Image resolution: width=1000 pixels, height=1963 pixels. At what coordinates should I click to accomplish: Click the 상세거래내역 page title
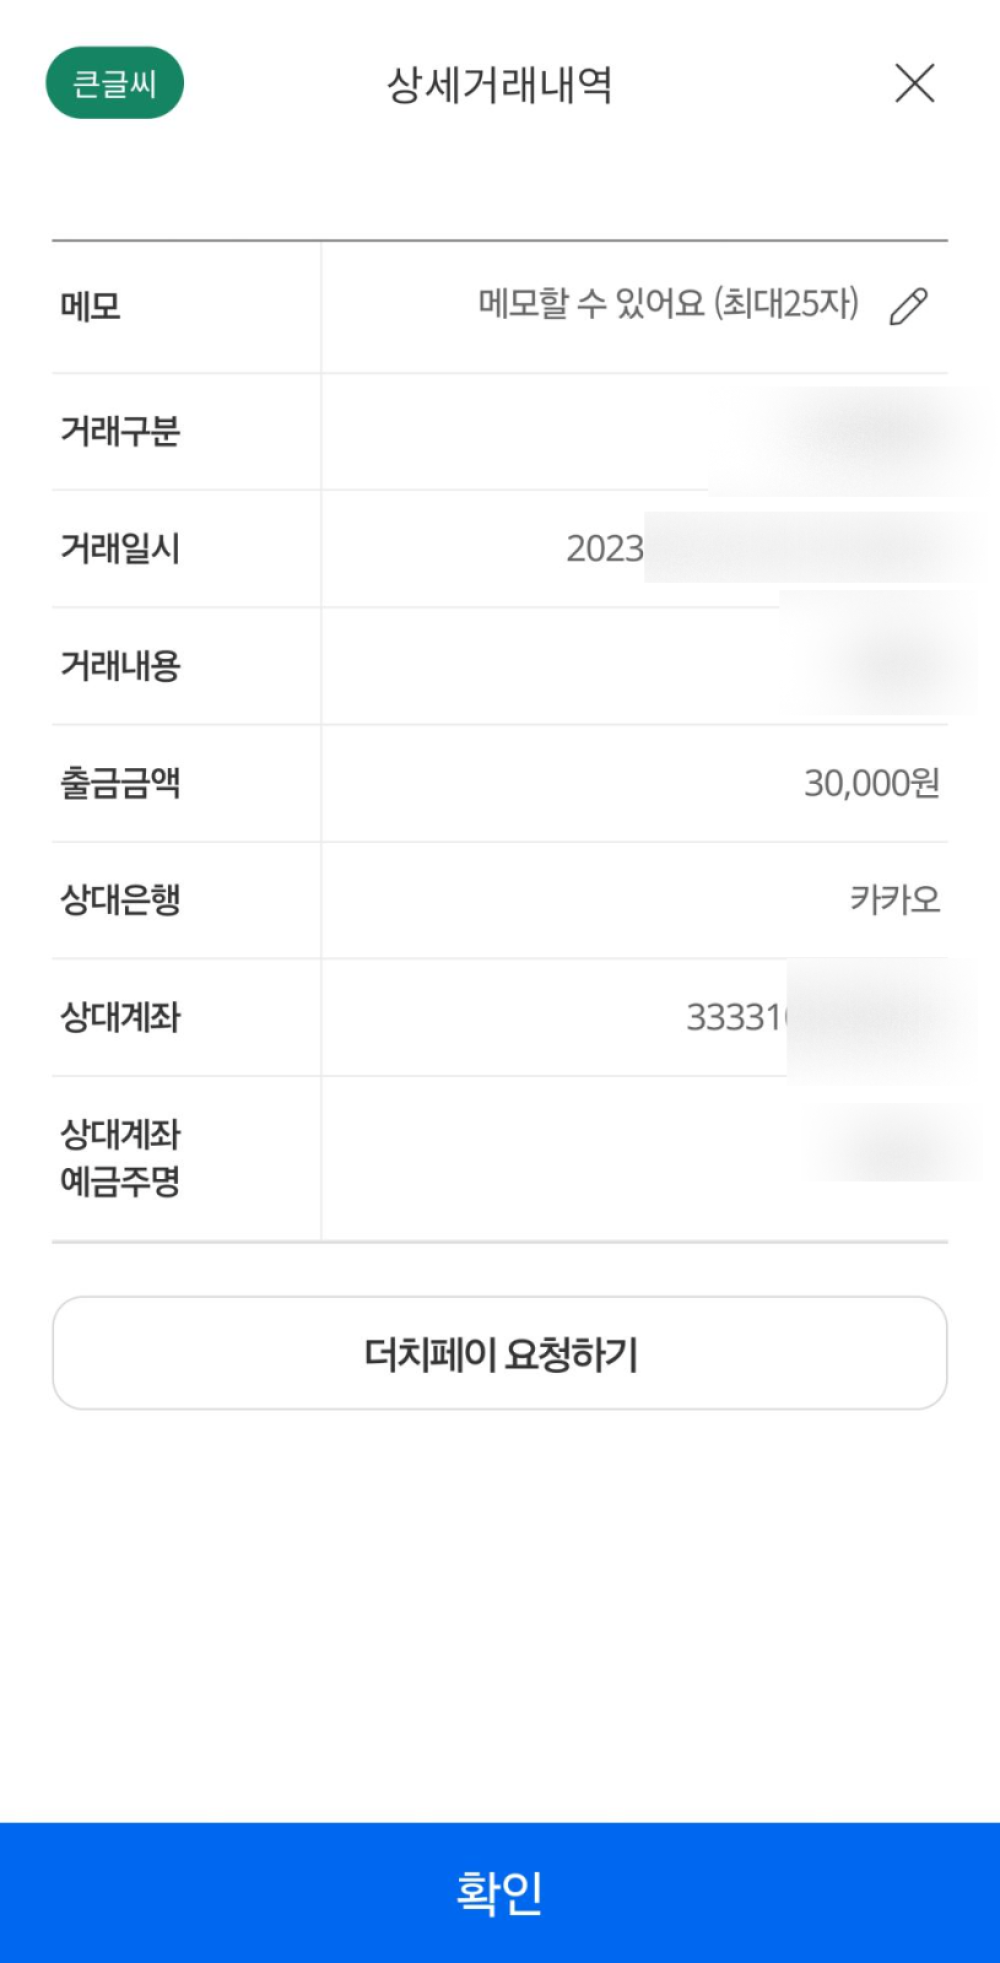coord(499,85)
